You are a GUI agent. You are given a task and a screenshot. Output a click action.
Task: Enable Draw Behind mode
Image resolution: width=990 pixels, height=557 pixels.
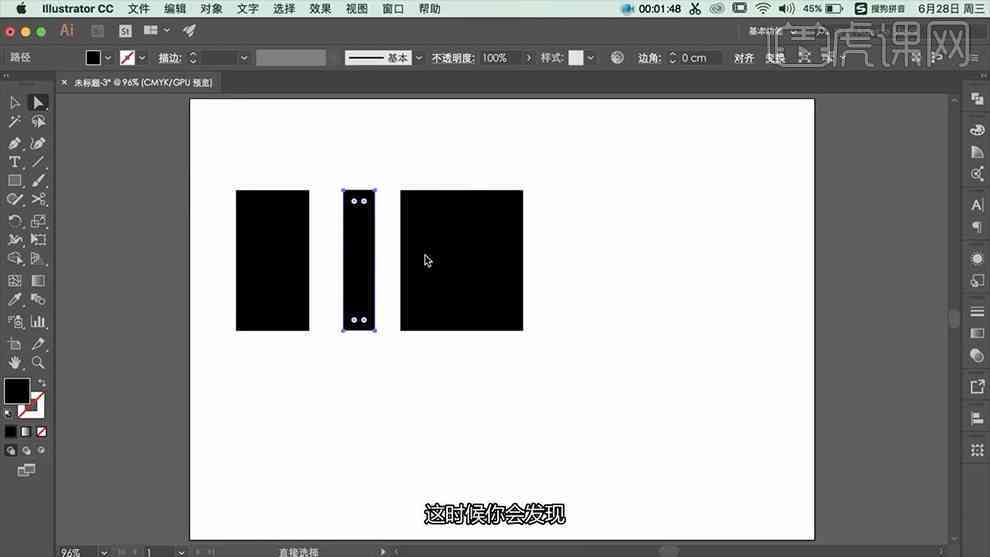pos(26,451)
